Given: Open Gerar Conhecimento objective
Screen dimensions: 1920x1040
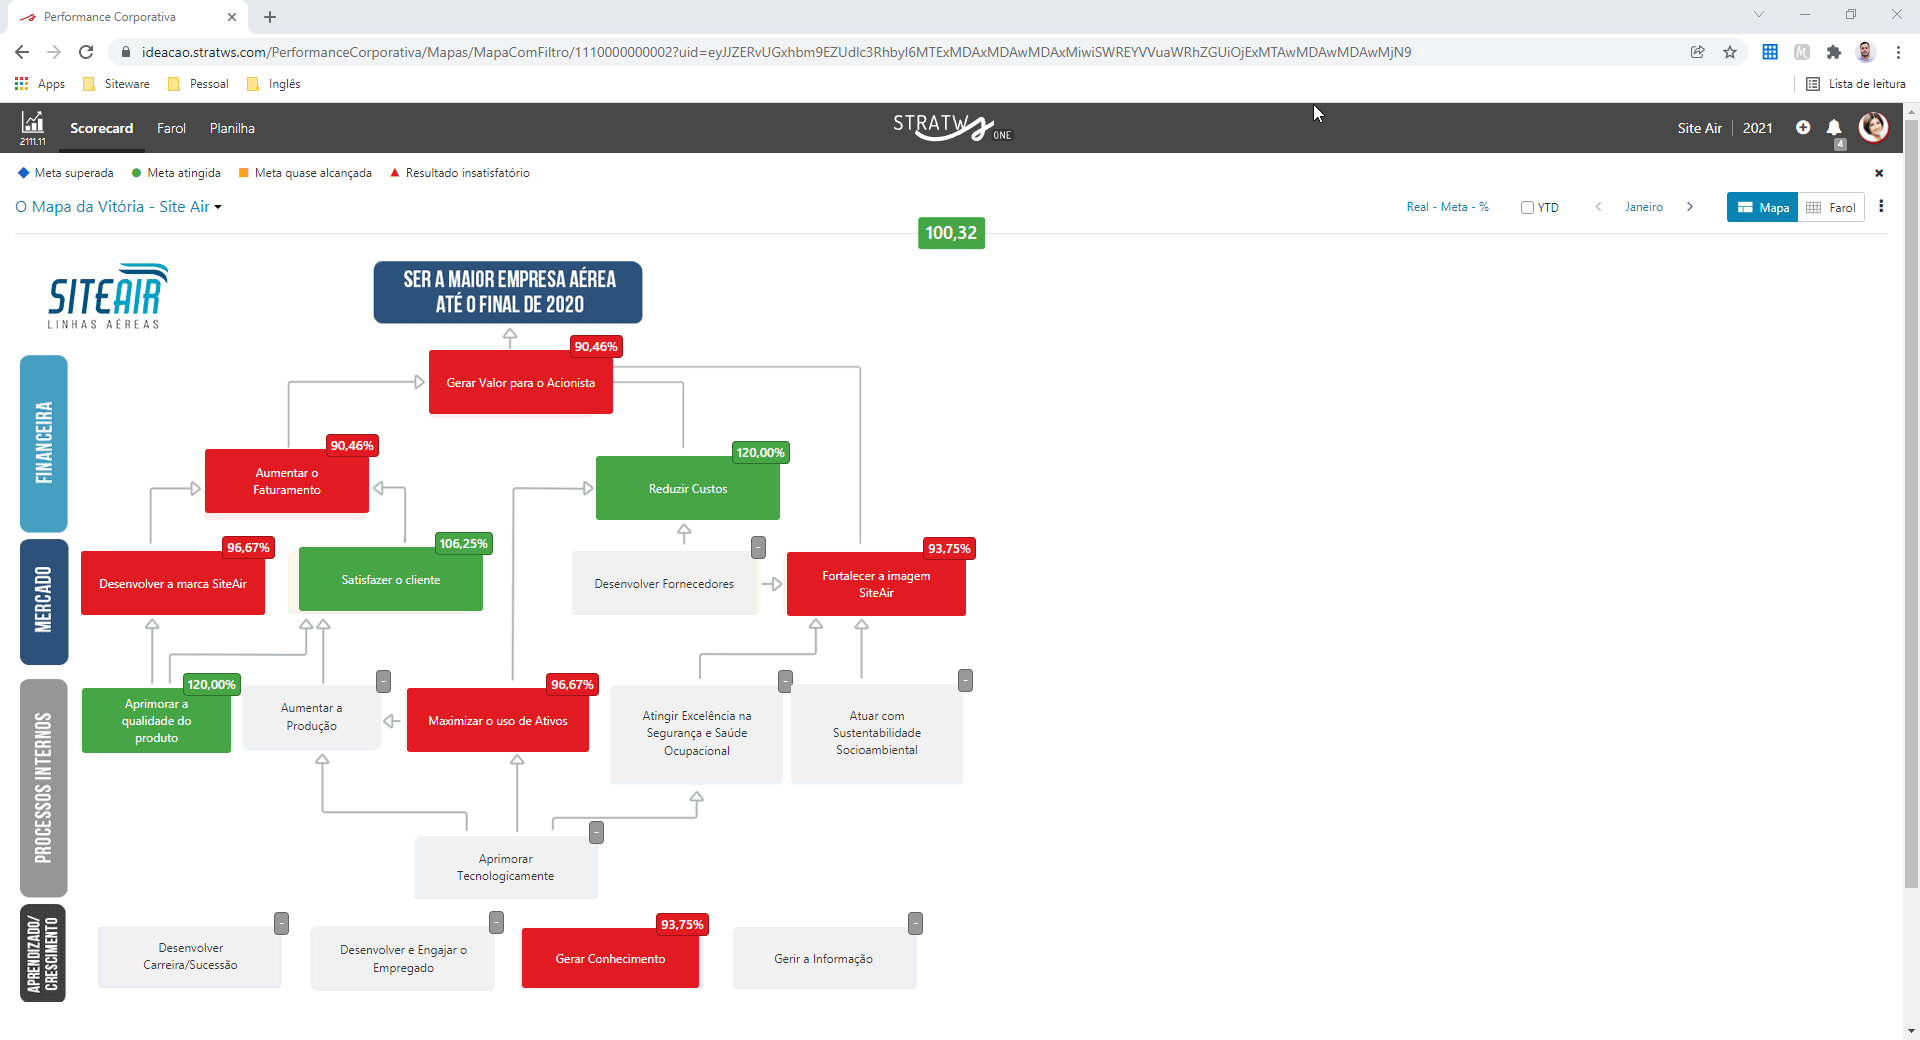Looking at the screenshot, I should pyautogui.click(x=610, y=958).
